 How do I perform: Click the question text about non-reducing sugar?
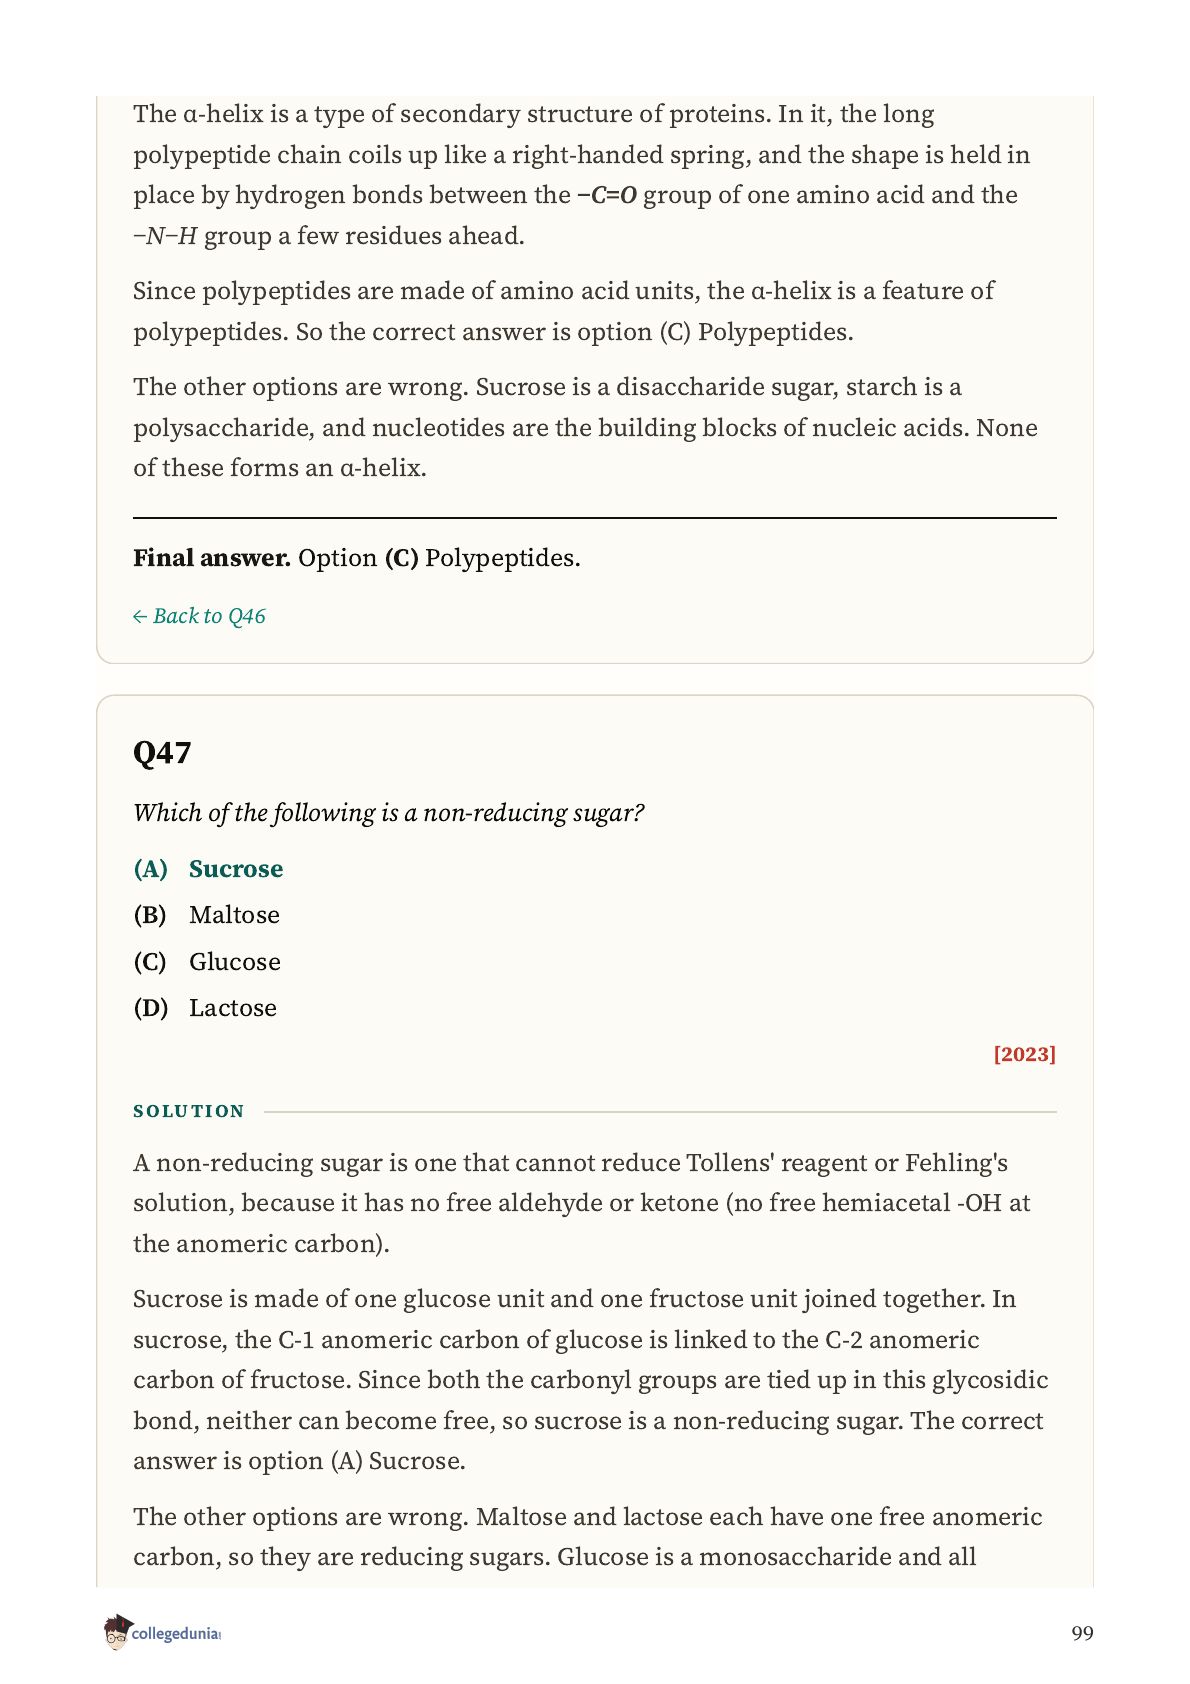388,813
